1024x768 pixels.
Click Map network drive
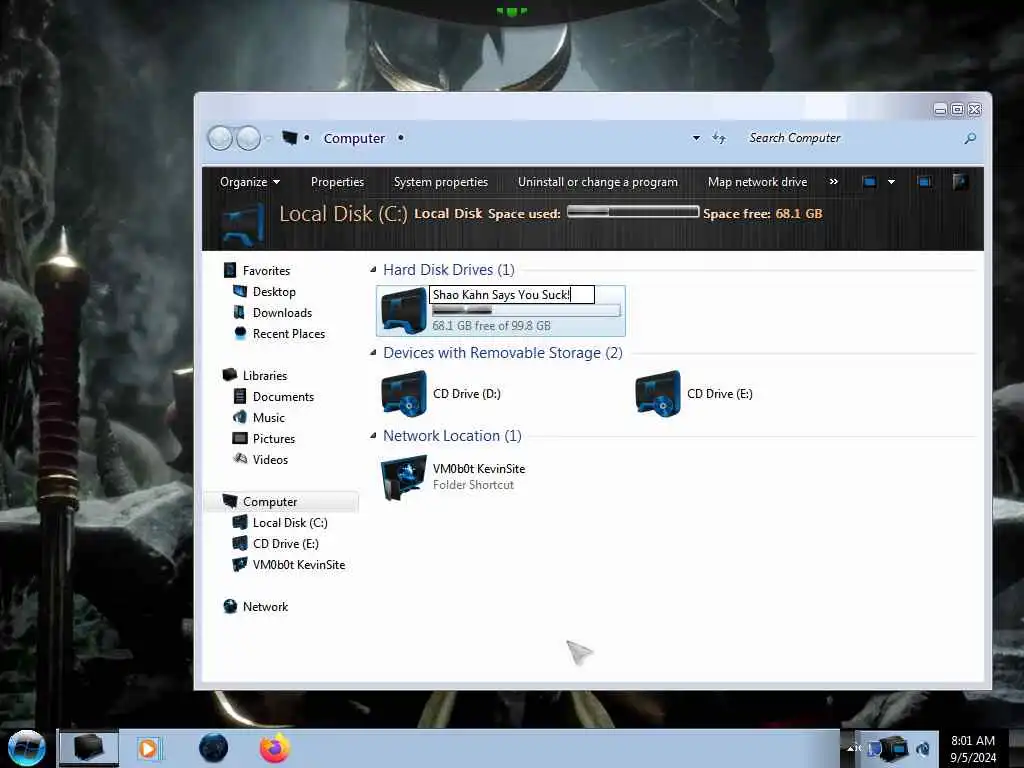[x=757, y=182]
